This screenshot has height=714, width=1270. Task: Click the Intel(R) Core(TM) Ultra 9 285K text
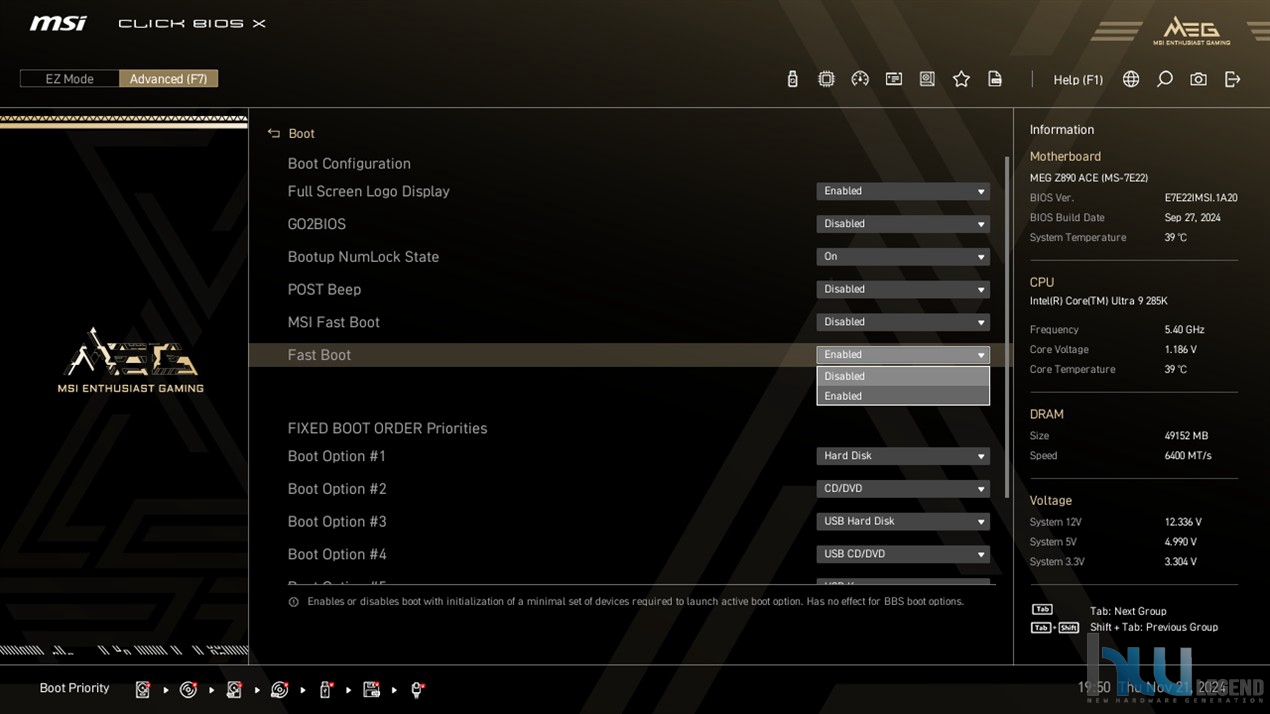1099,301
